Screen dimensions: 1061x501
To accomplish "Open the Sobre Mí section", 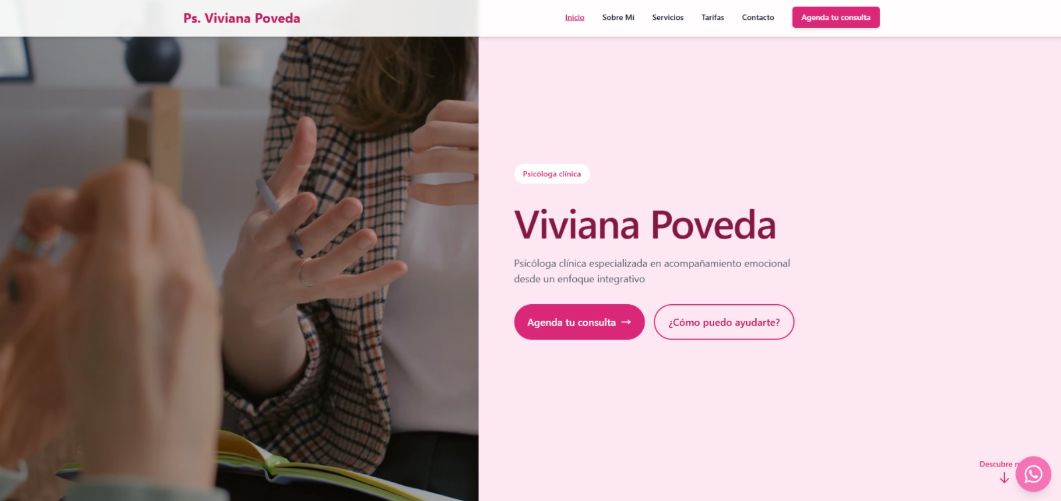I will coord(618,18).
